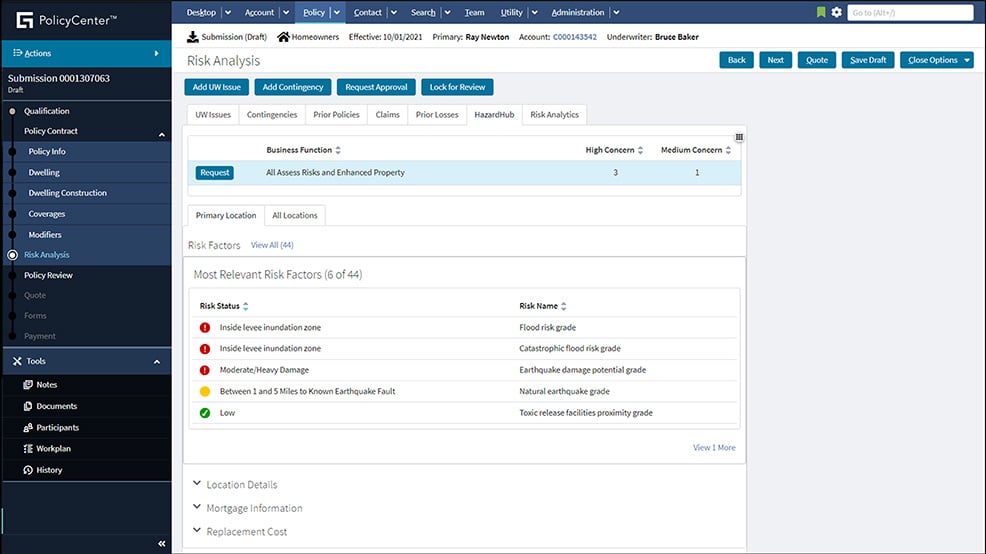Image resolution: width=986 pixels, height=554 pixels.
Task: Open Notes from the Tools section
Action: pyautogui.click(x=46, y=385)
